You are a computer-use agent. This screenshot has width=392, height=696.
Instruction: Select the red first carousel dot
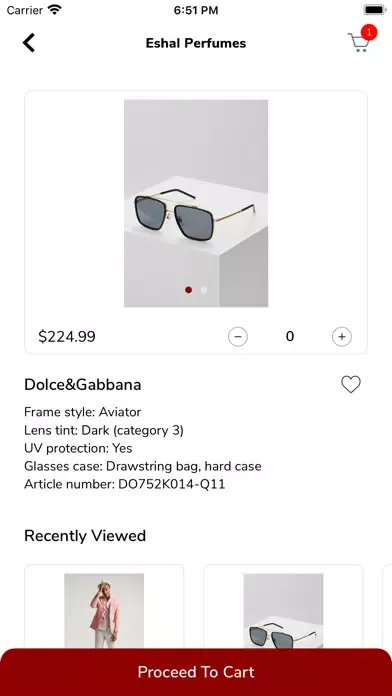point(189,290)
